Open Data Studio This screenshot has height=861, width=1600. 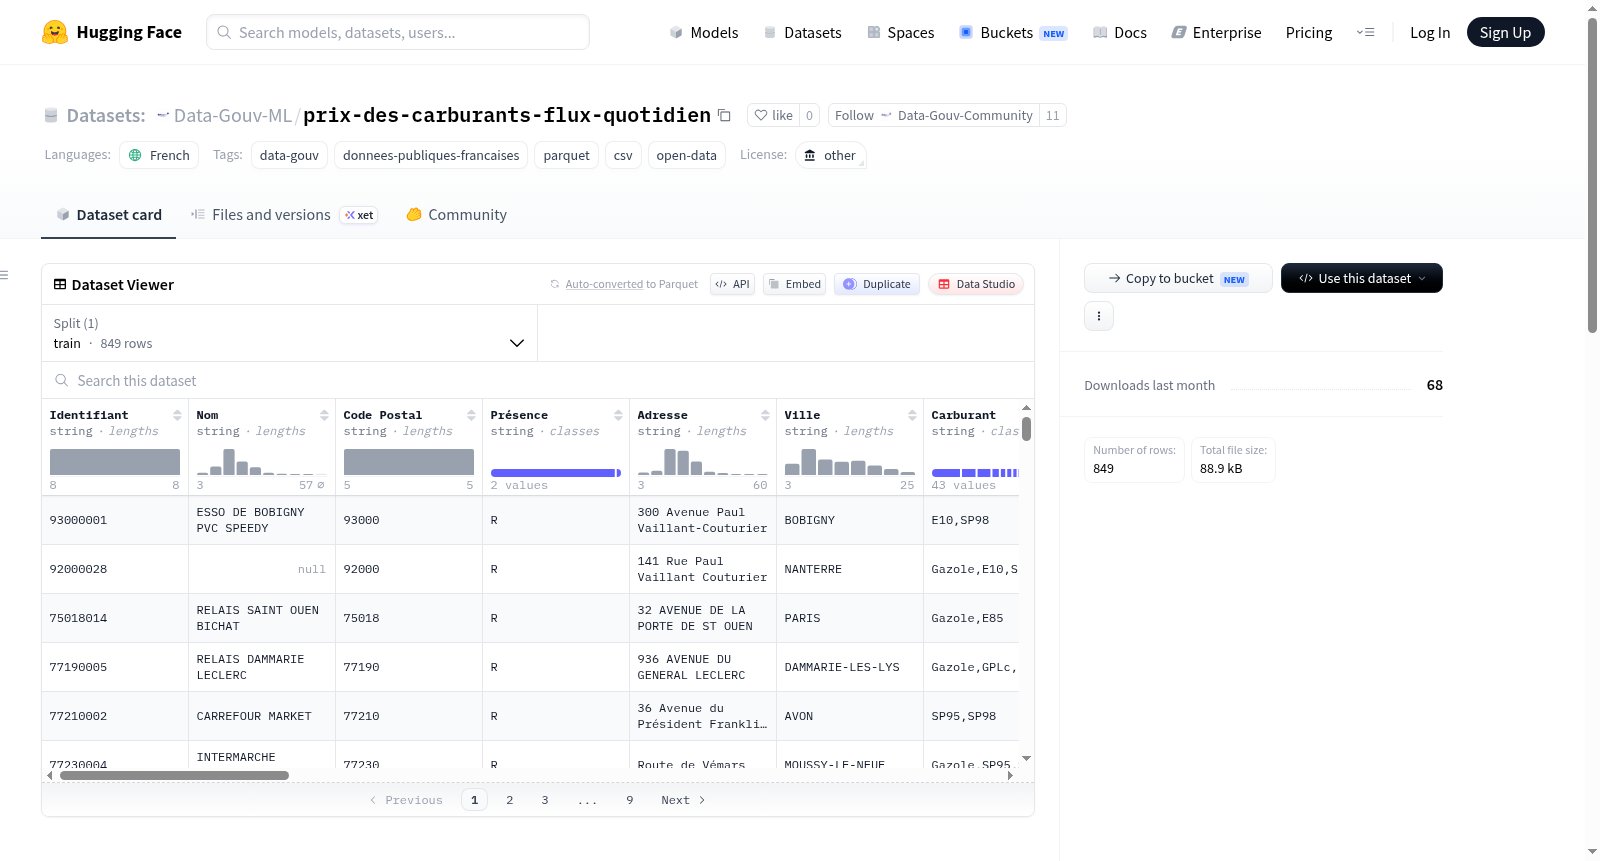976,284
